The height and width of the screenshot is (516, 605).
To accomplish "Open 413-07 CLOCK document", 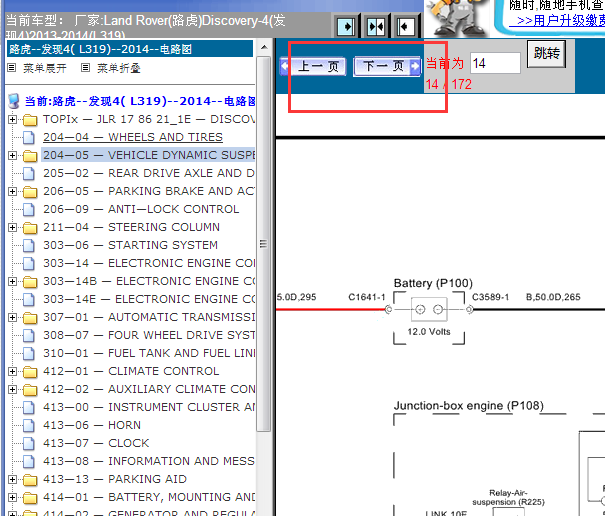I will pyautogui.click(x=96, y=443).
